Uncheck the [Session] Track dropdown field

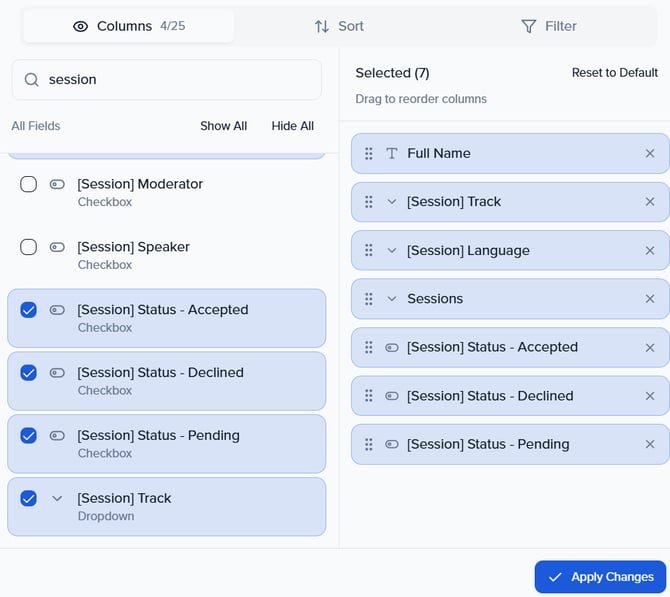point(29,498)
